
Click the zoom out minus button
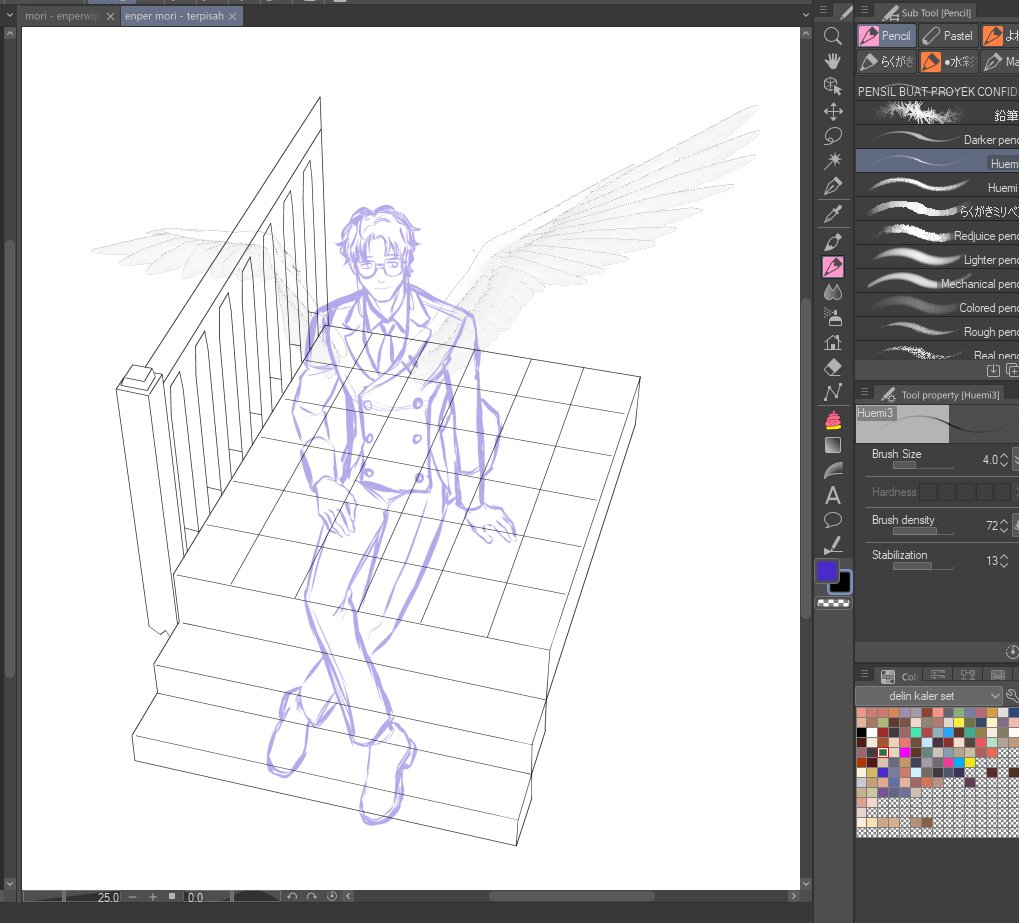coord(133,897)
